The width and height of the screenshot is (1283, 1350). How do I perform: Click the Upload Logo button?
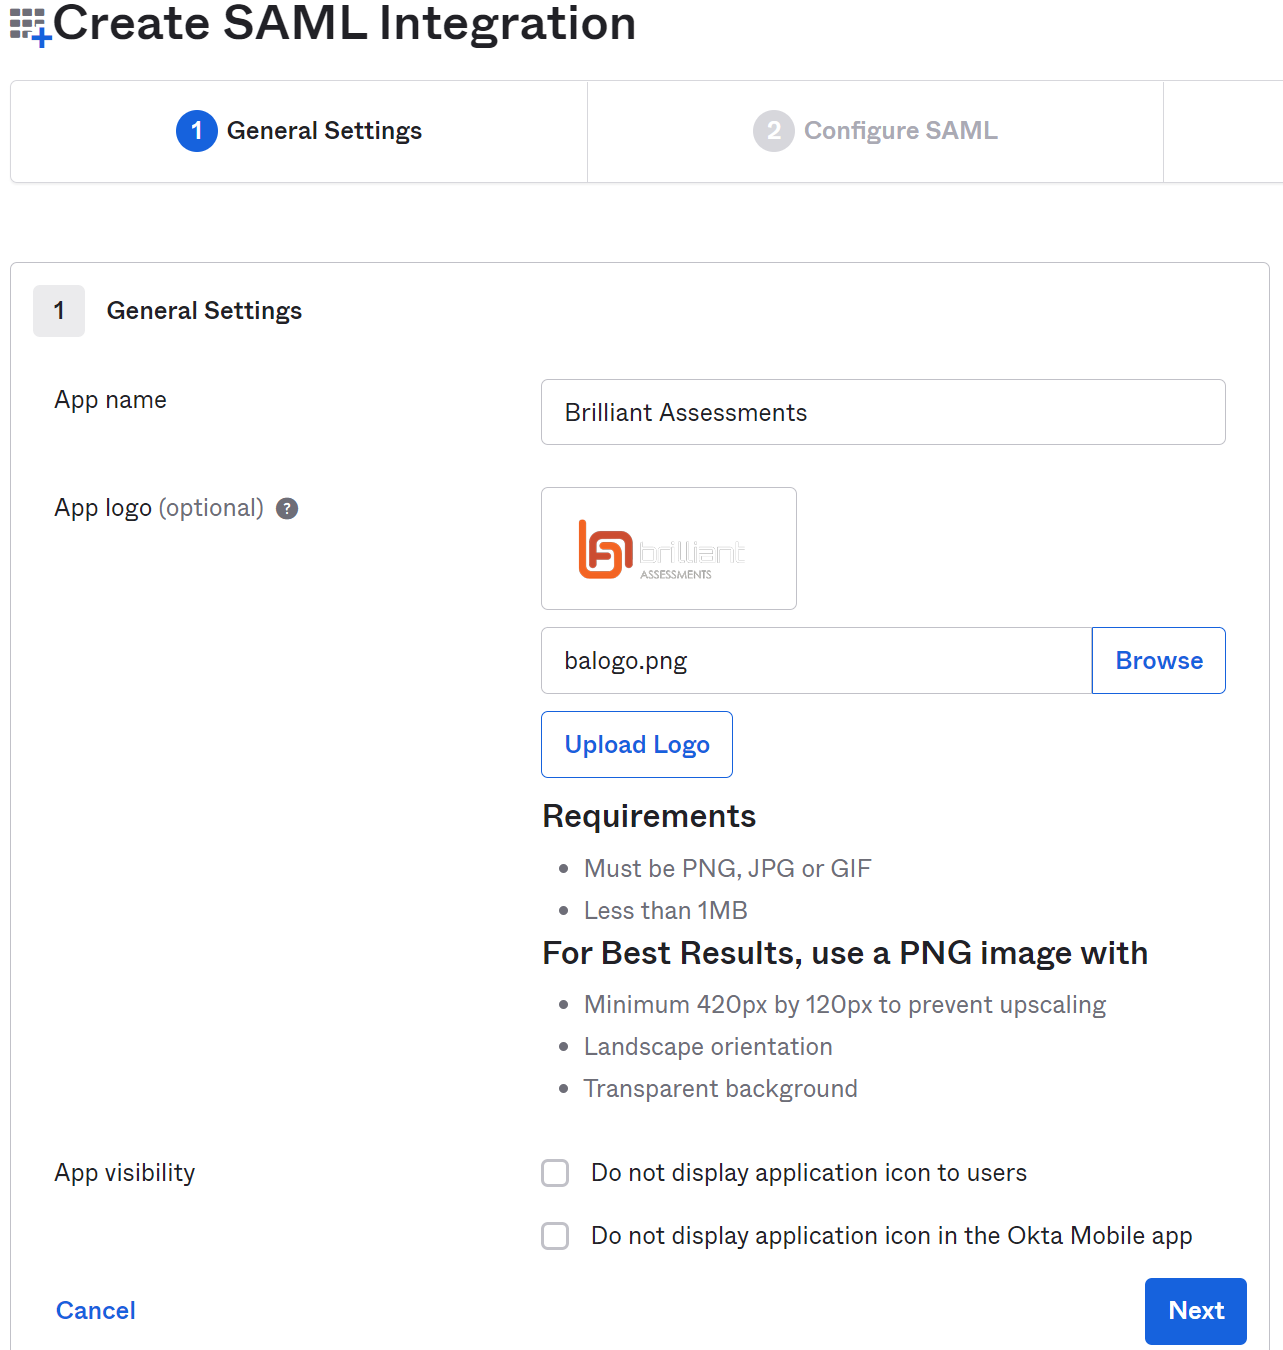[x=637, y=744]
